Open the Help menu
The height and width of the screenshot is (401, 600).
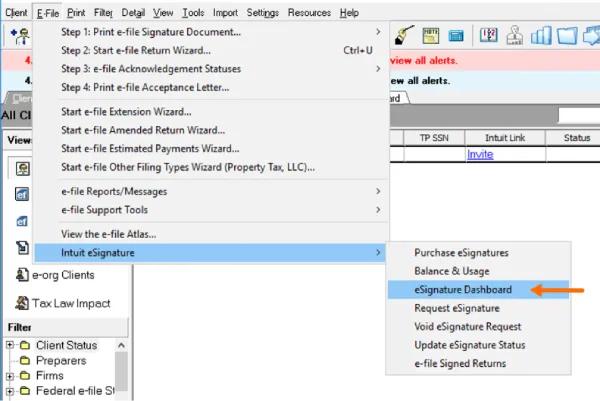click(x=349, y=13)
